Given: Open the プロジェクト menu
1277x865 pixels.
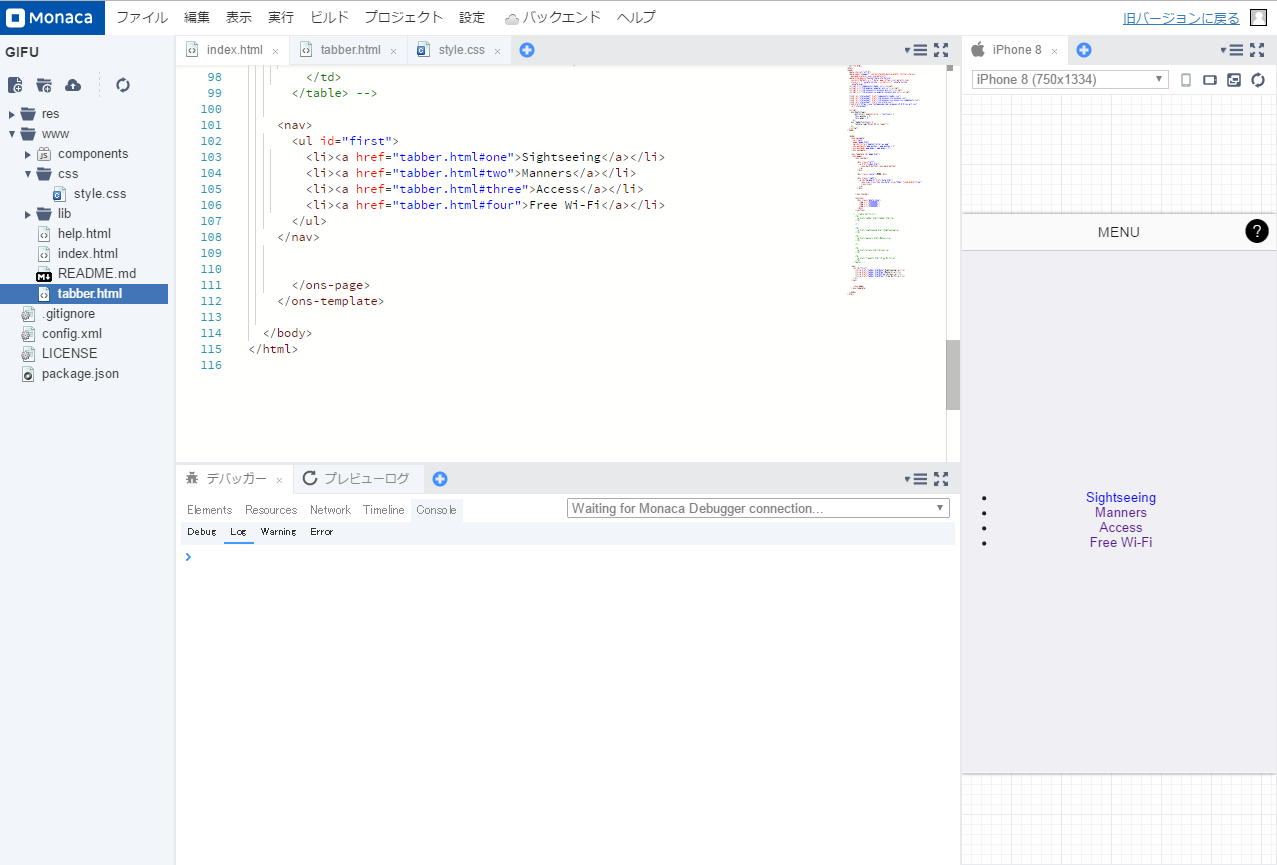Looking at the screenshot, I should click(x=404, y=17).
